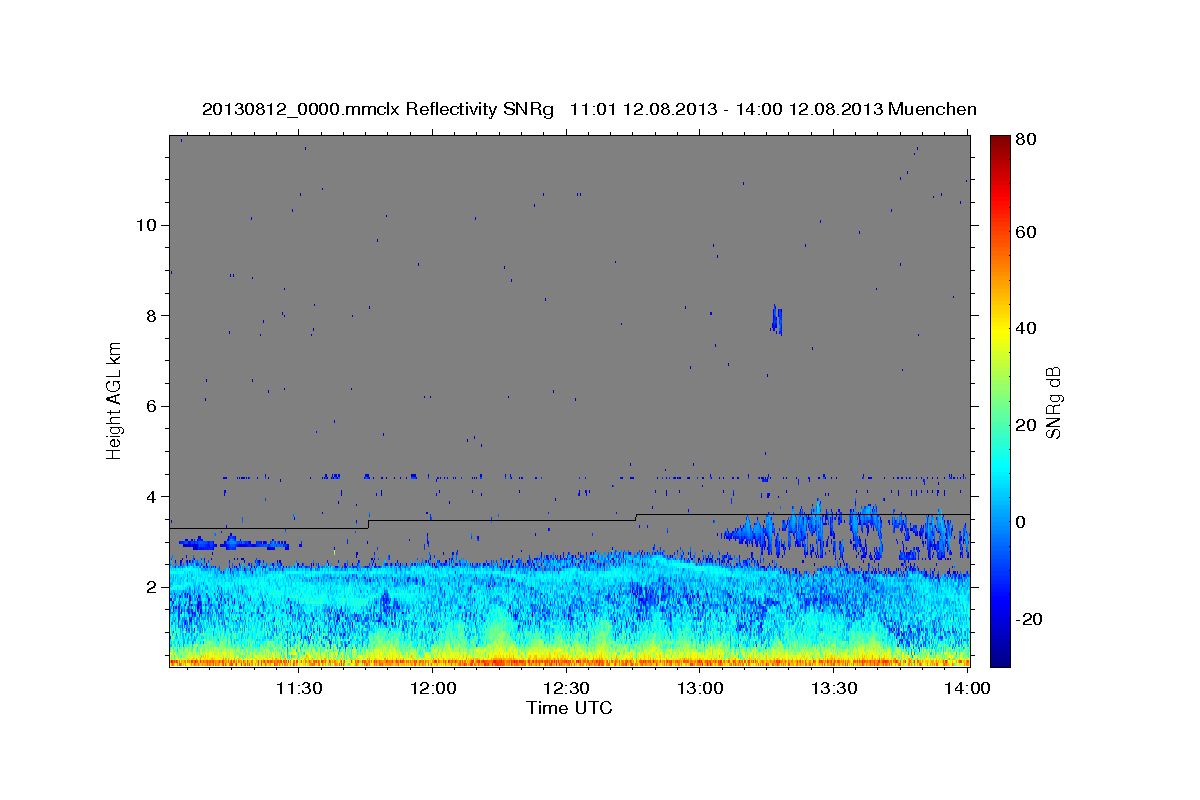Click the colorbar value 40
The image size is (1200, 800).
pyautogui.click(x=1025, y=328)
